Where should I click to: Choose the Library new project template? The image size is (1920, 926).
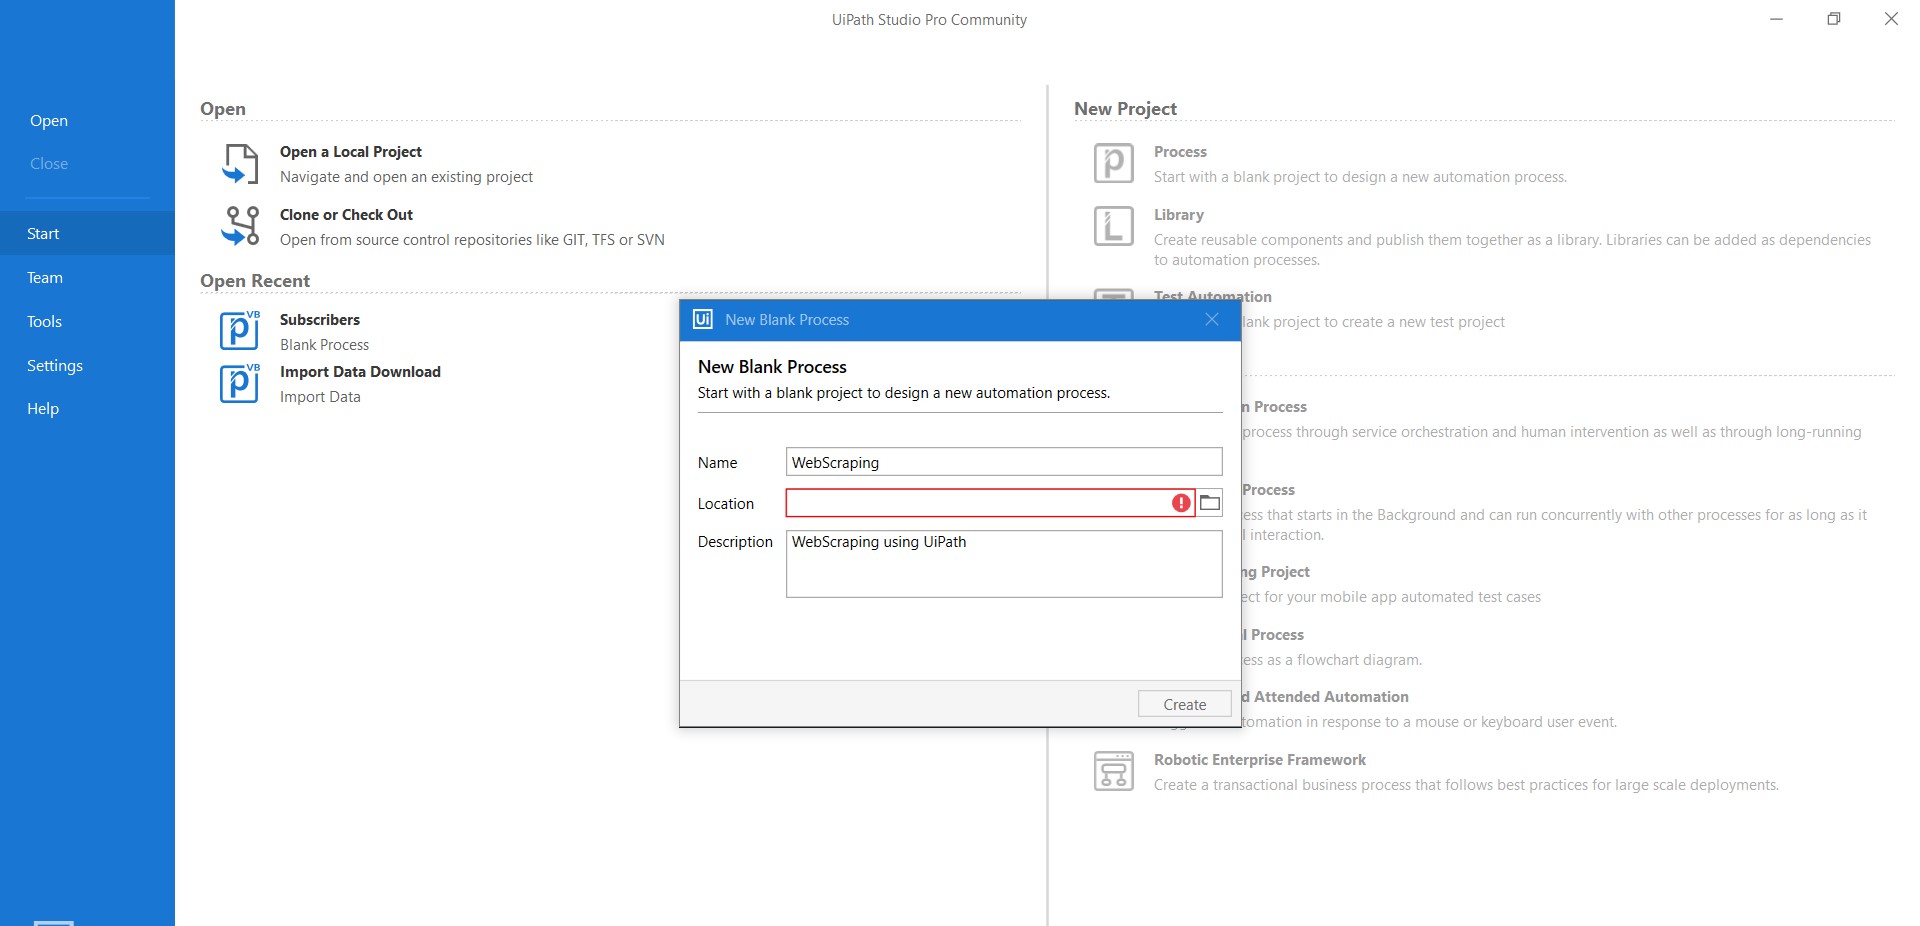(x=1179, y=215)
